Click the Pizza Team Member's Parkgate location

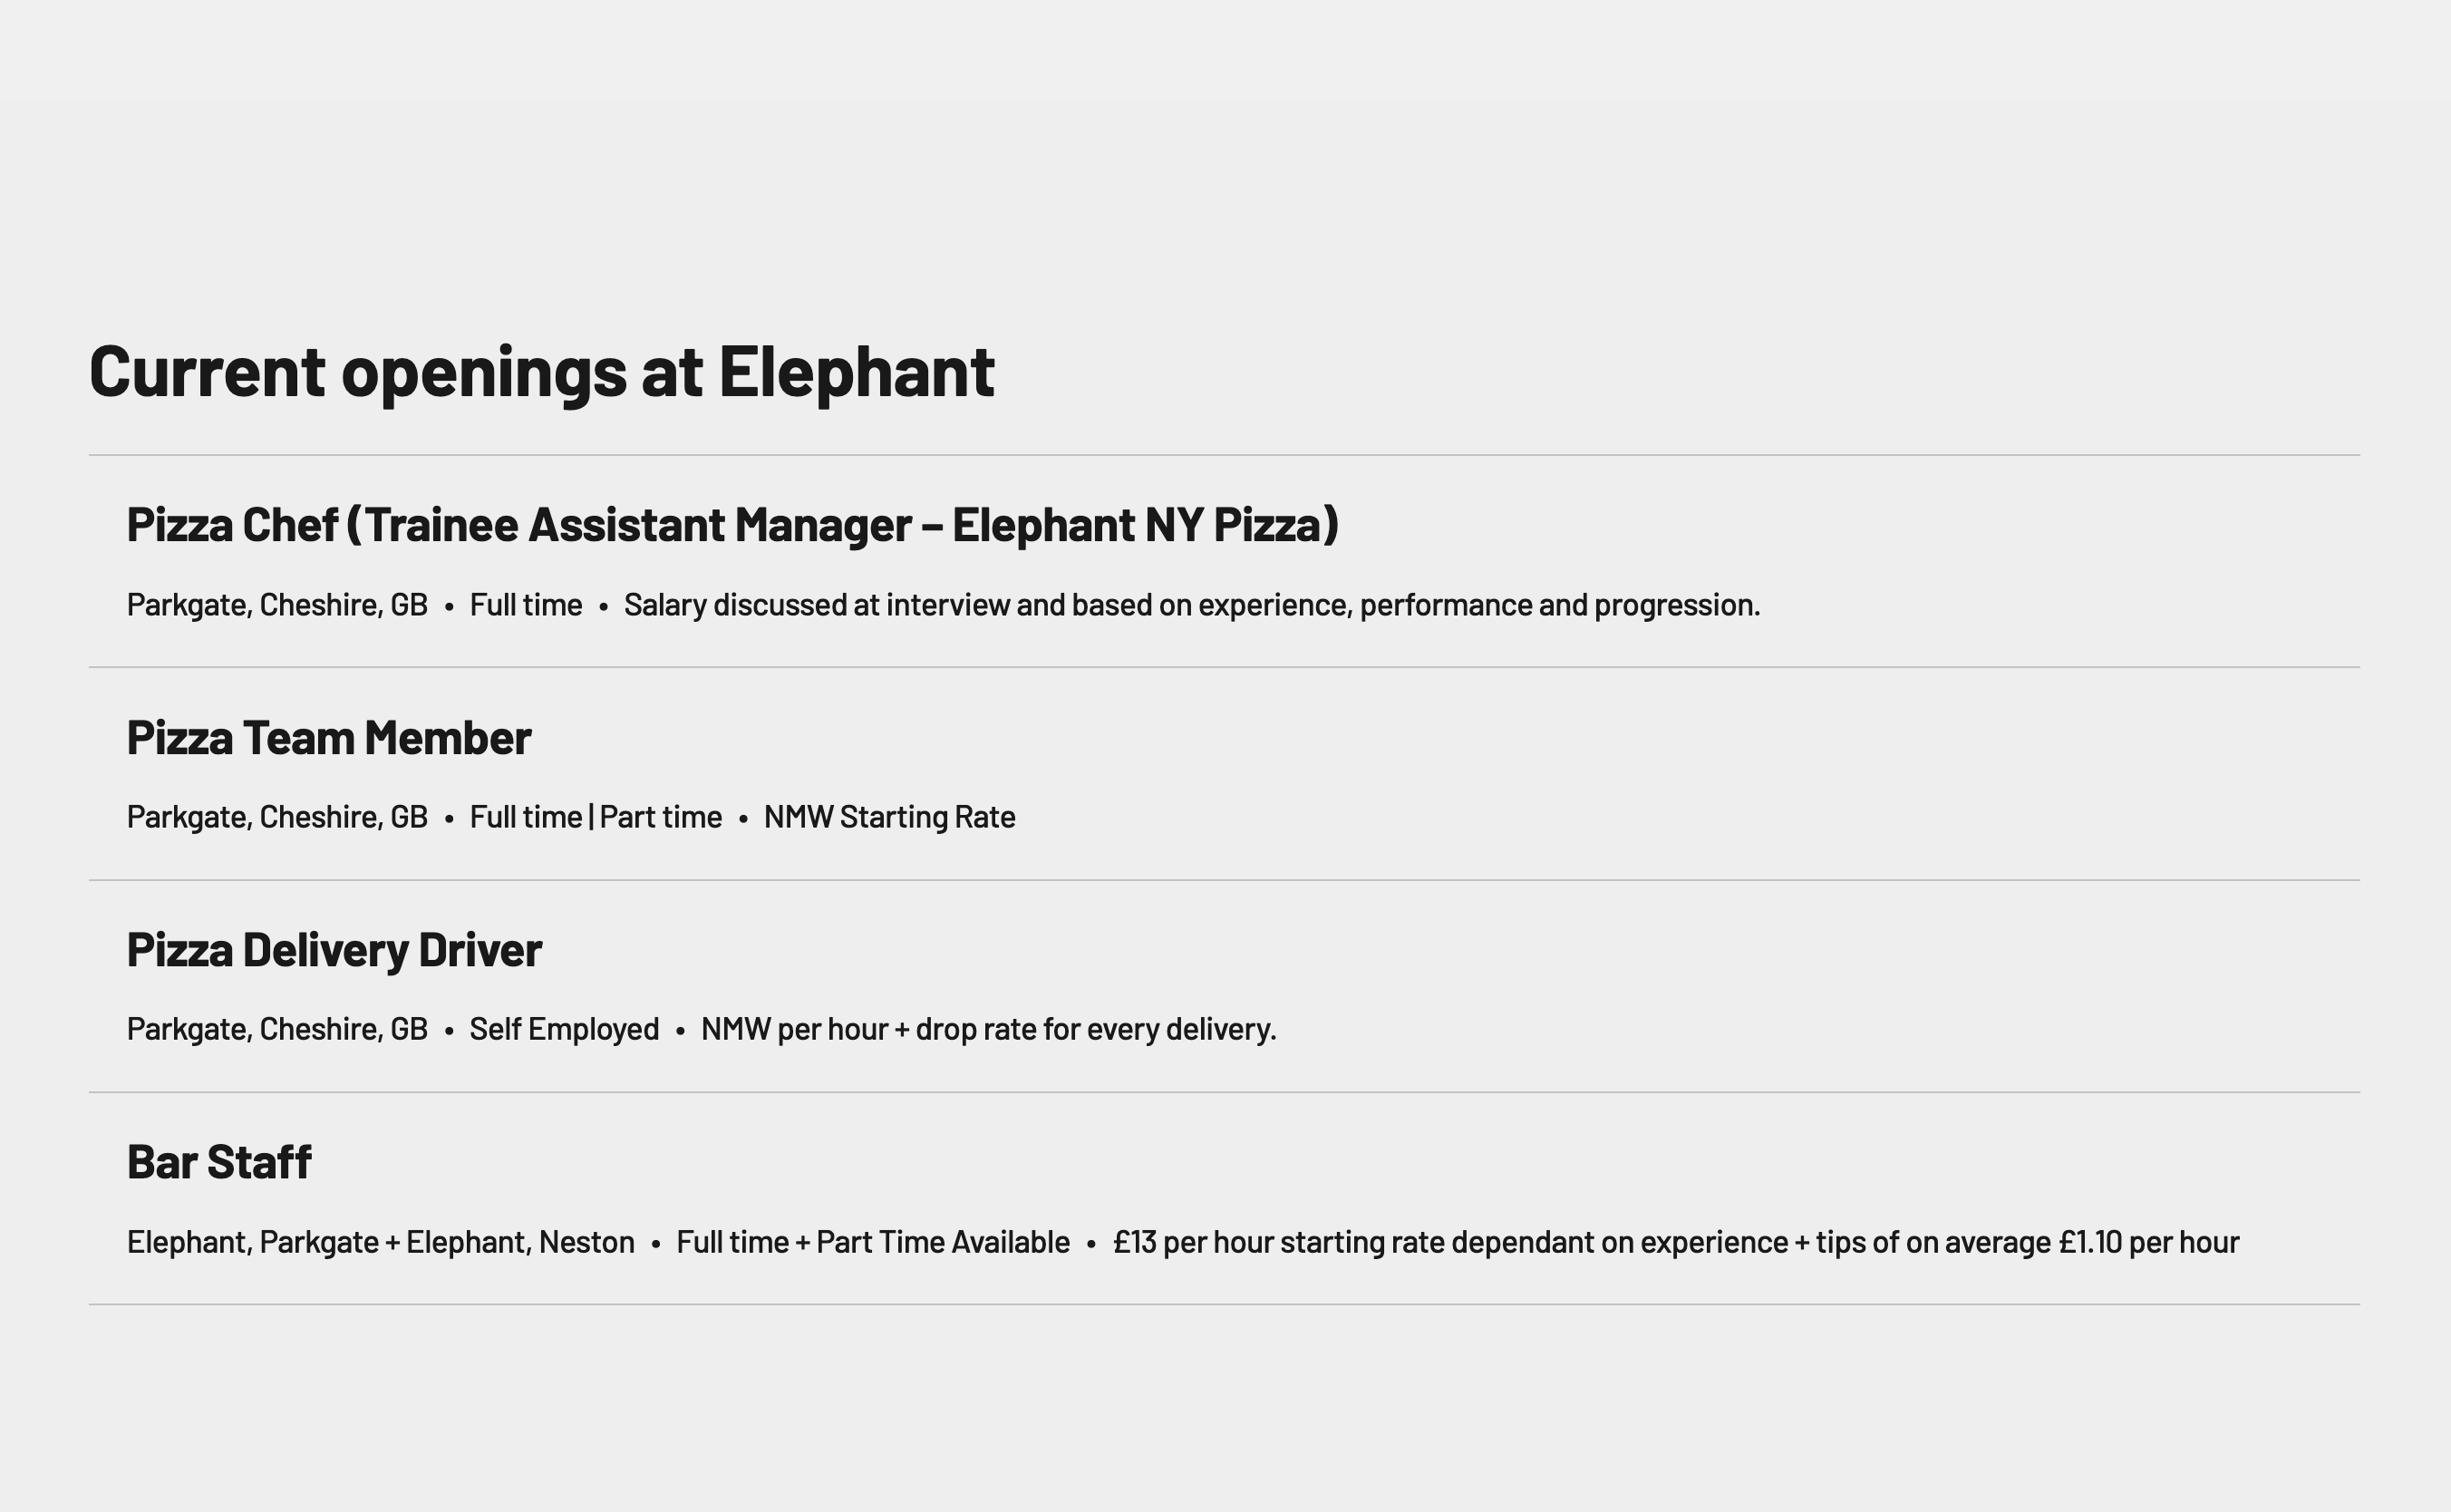pyautogui.click(x=277, y=817)
